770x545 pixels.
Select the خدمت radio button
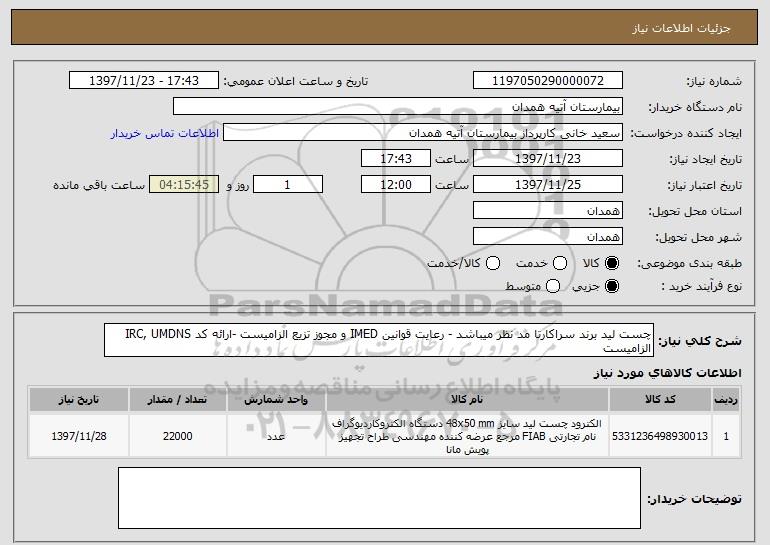click(x=560, y=263)
